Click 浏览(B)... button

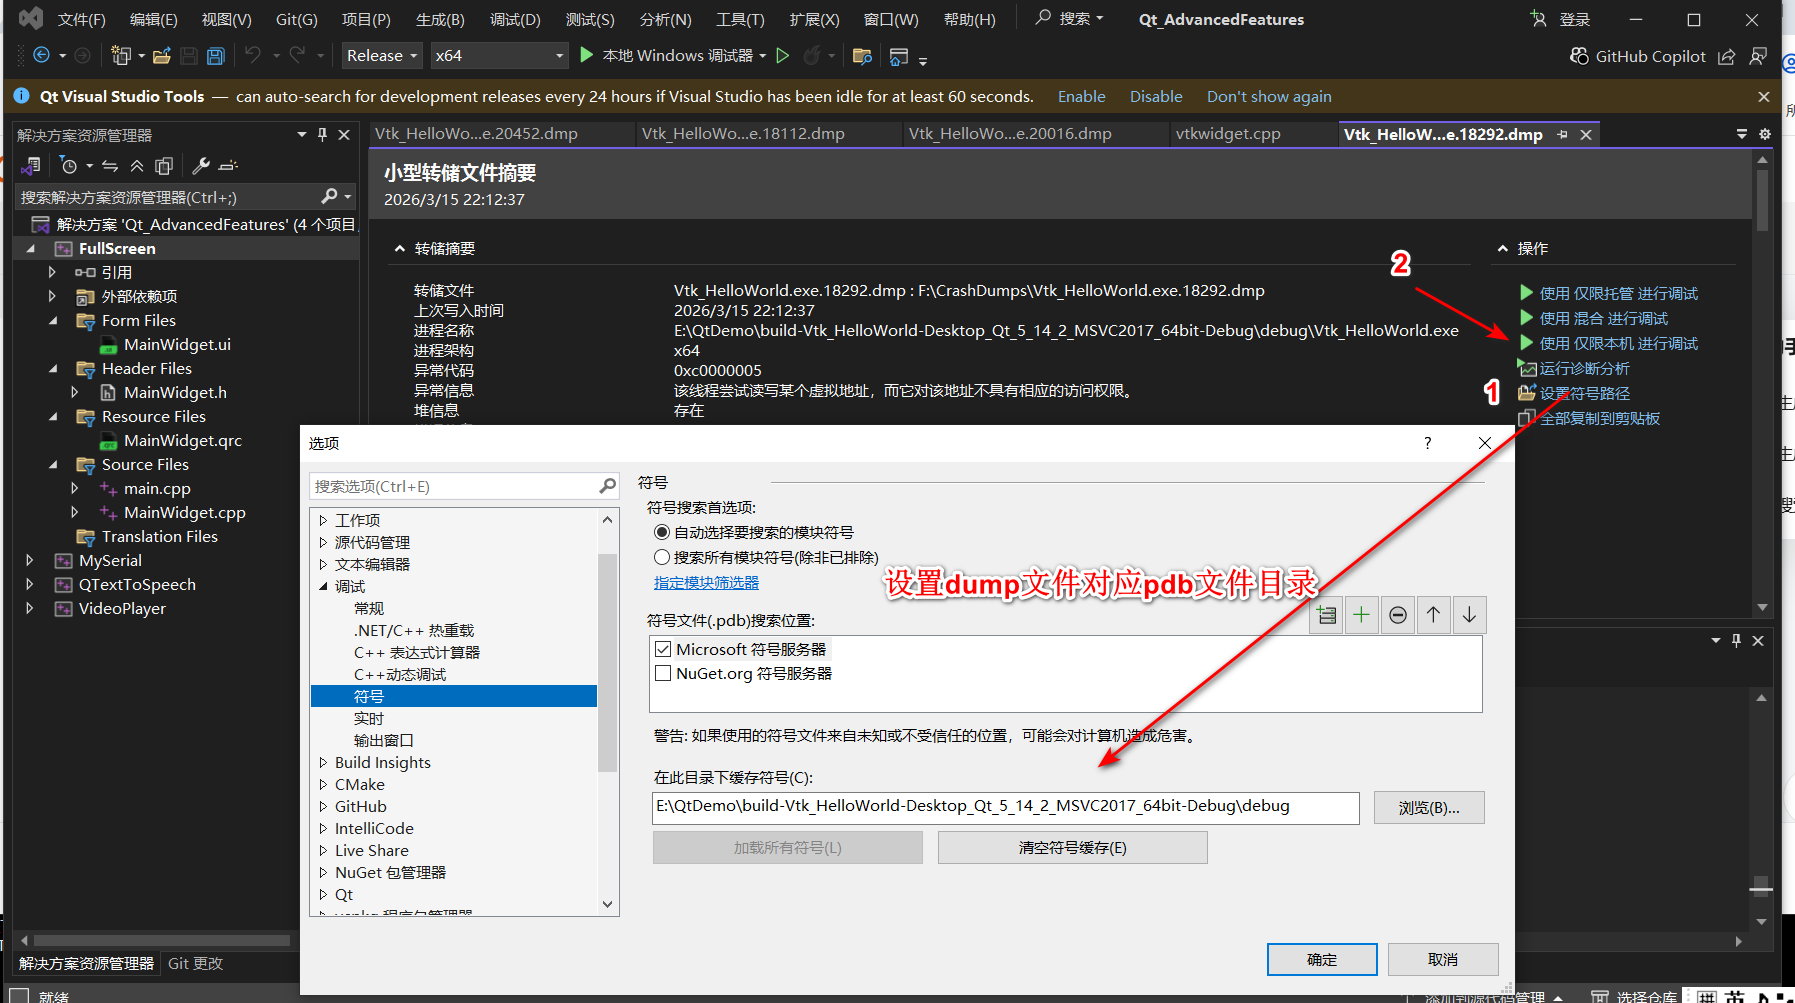pyautogui.click(x=1429, y=808)
